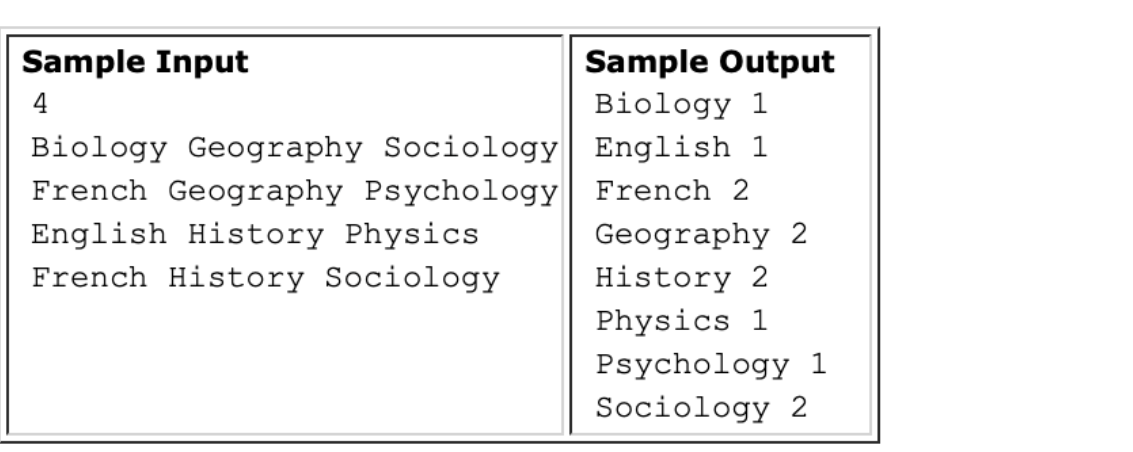Click the Physics 1 output line
The width and height of the screenshot is (1133, 452).
click(681, 322)
